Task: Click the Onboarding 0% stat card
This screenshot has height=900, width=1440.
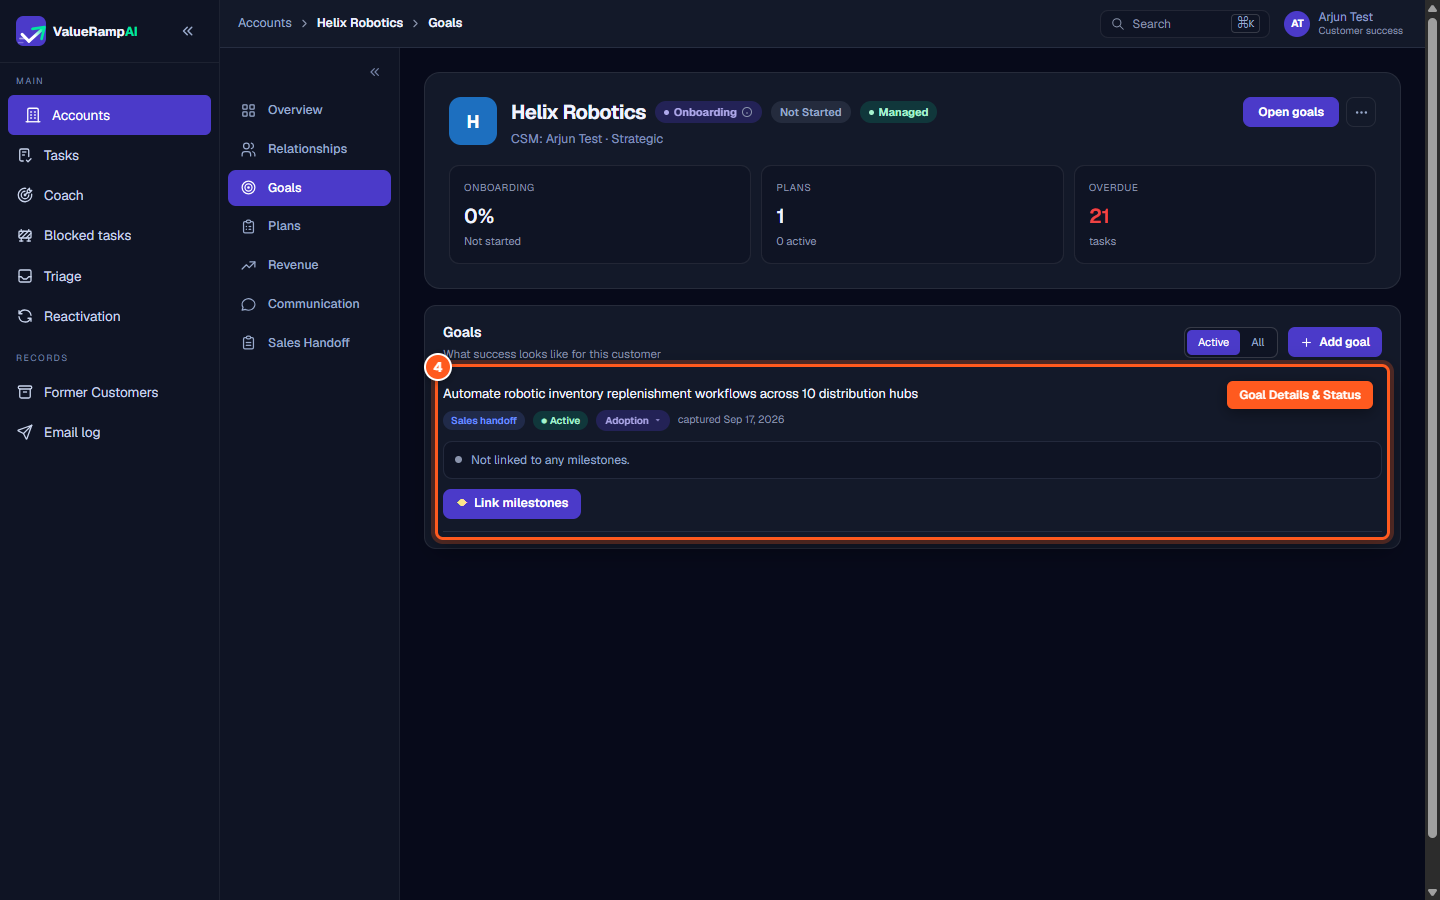Action: [600, 214]
